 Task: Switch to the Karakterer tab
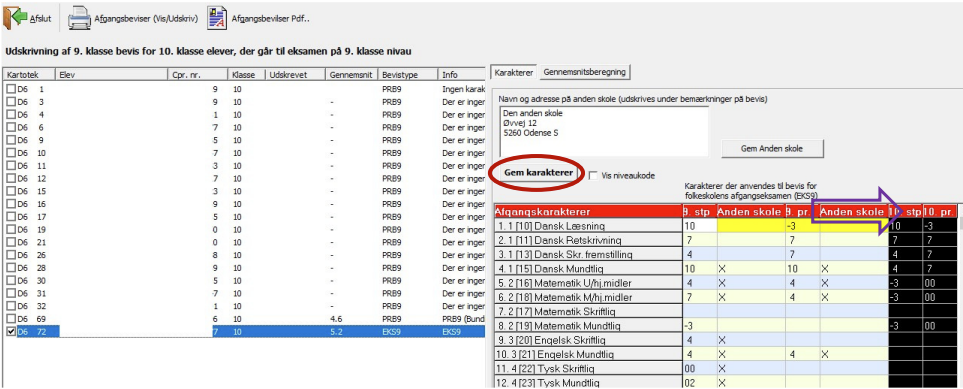(514, 72)
